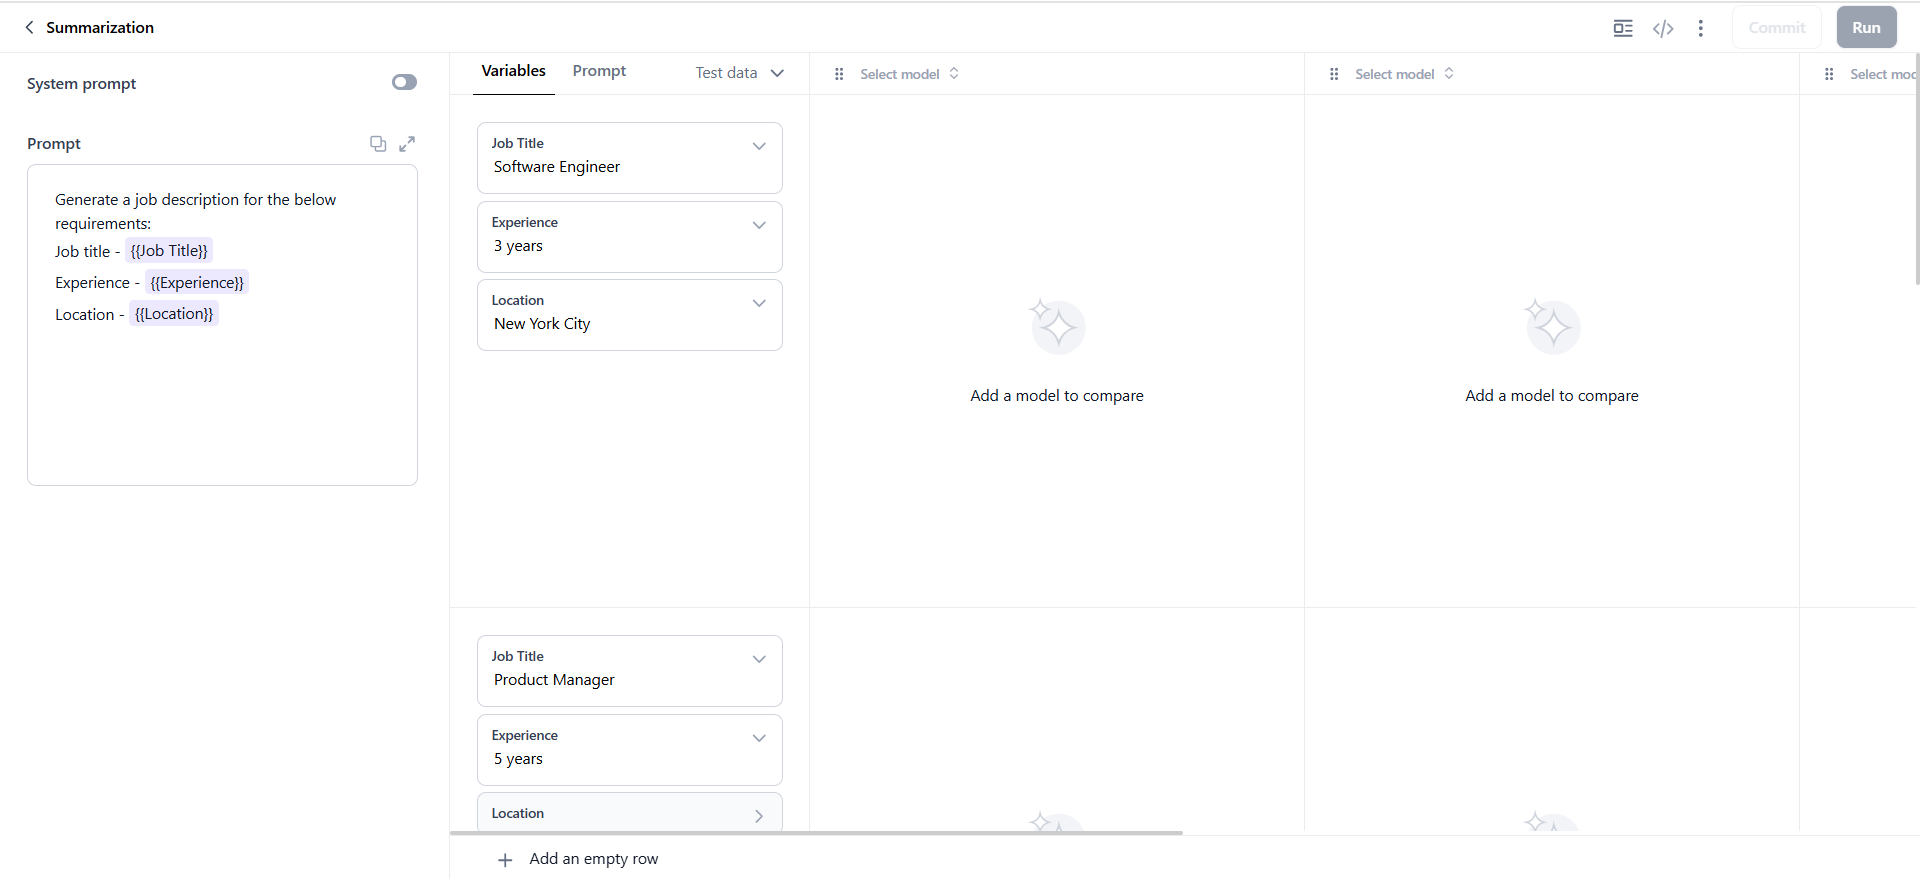Viewport: 1920px width, 879px height.
Task: Switch to the Variables tab
Action: coord(513,71)
